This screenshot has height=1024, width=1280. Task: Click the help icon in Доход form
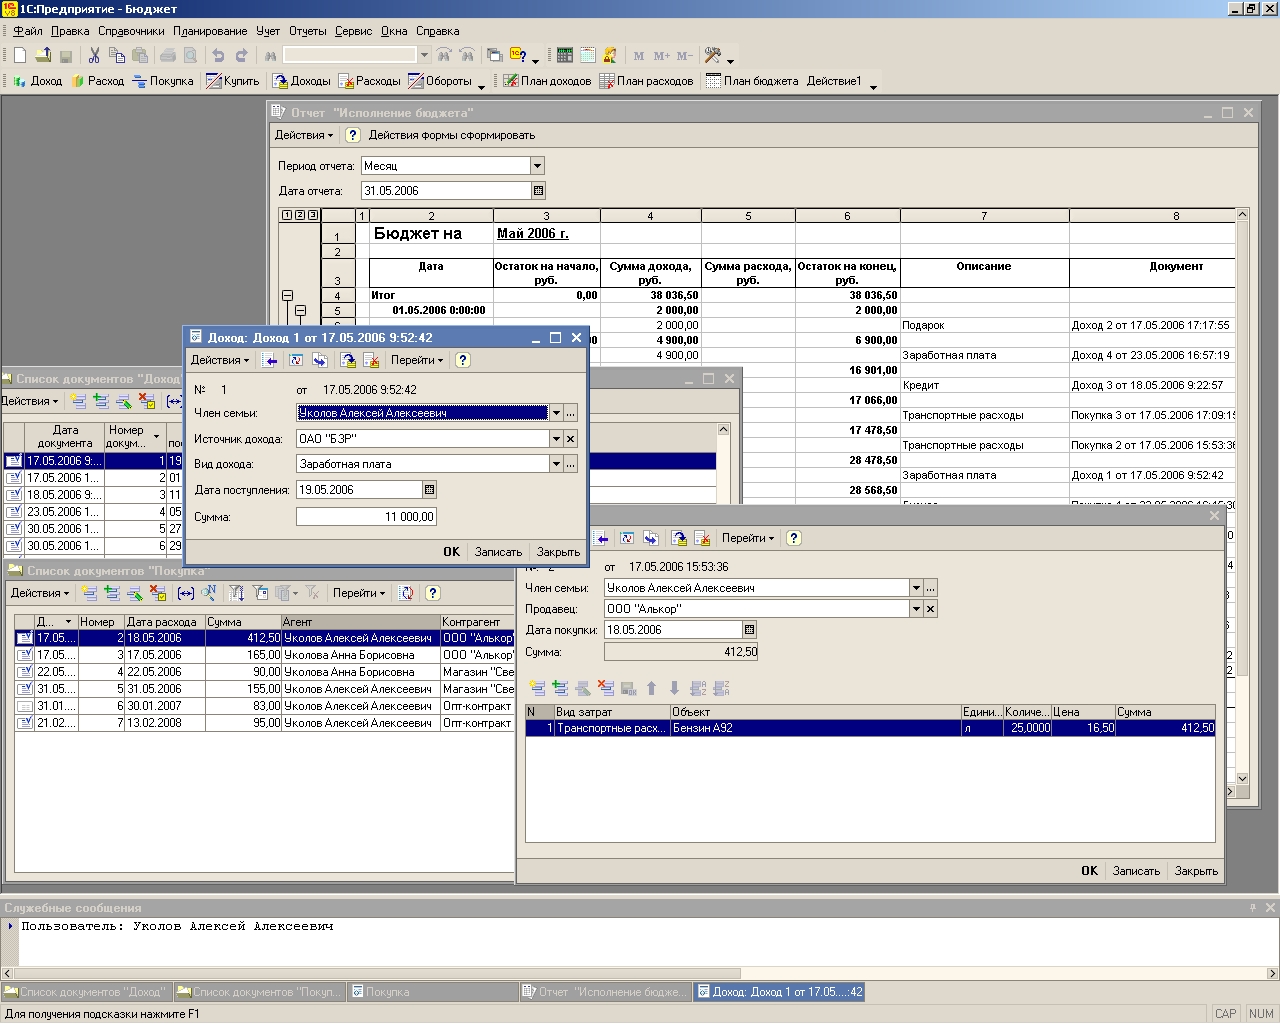point(462,360)
